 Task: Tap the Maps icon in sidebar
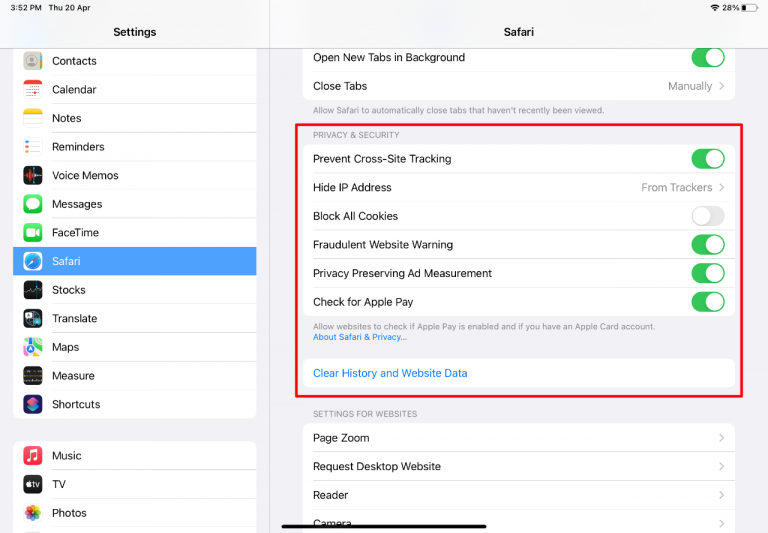click(33, 347)
